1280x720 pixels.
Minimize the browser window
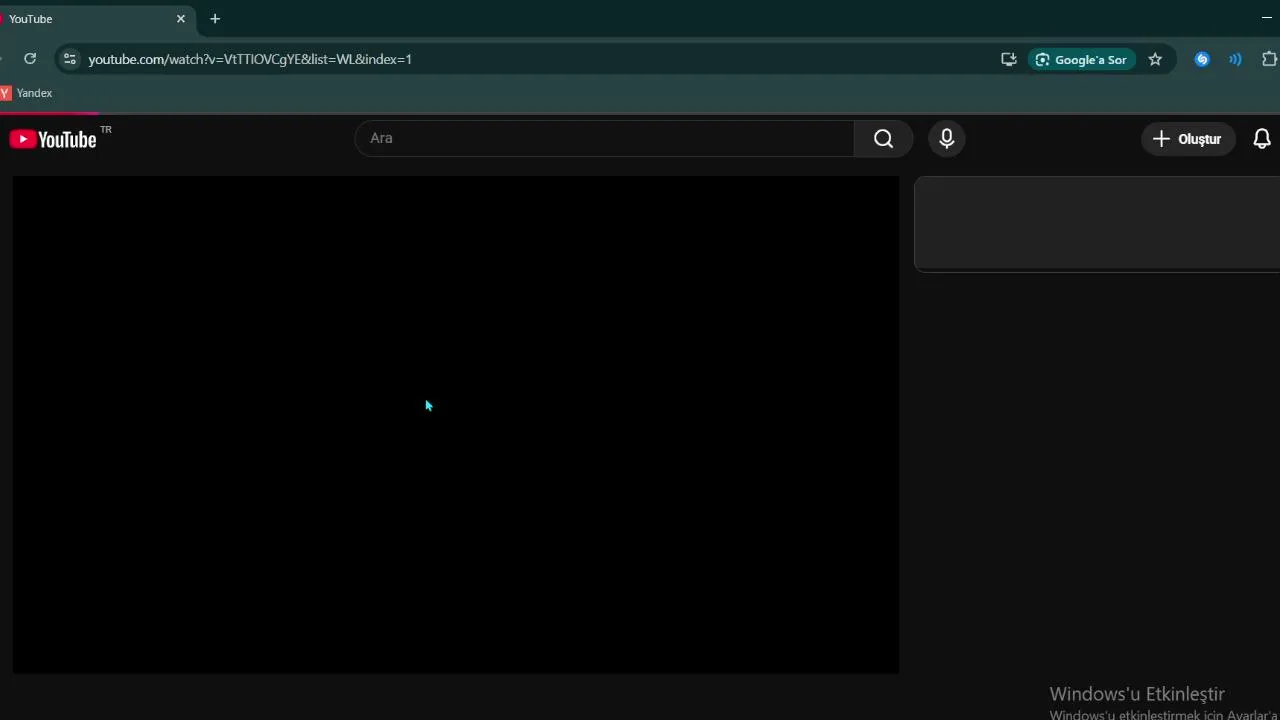tap(1267, 18)
